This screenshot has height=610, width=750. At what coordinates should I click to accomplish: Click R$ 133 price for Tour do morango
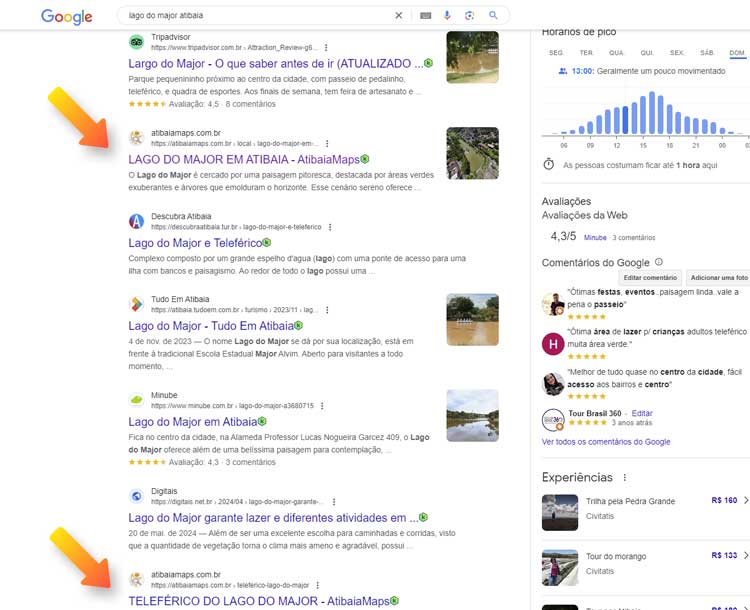pyautogui.click(x=724, y=555)
